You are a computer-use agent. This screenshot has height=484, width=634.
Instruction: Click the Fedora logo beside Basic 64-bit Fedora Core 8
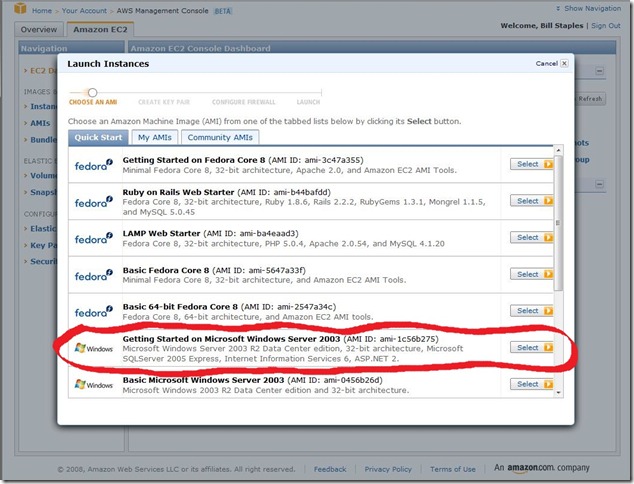(x=94, y=311)
